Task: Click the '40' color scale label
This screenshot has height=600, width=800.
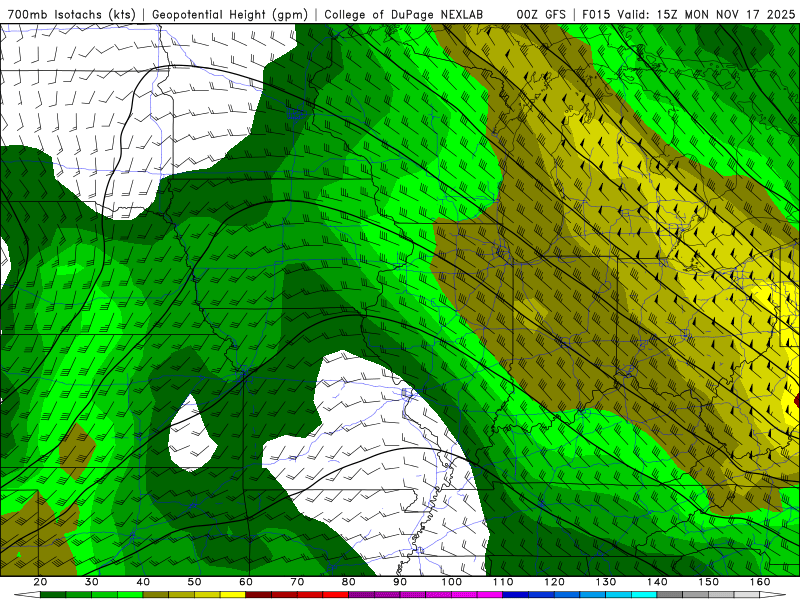Action: point(143,582)
